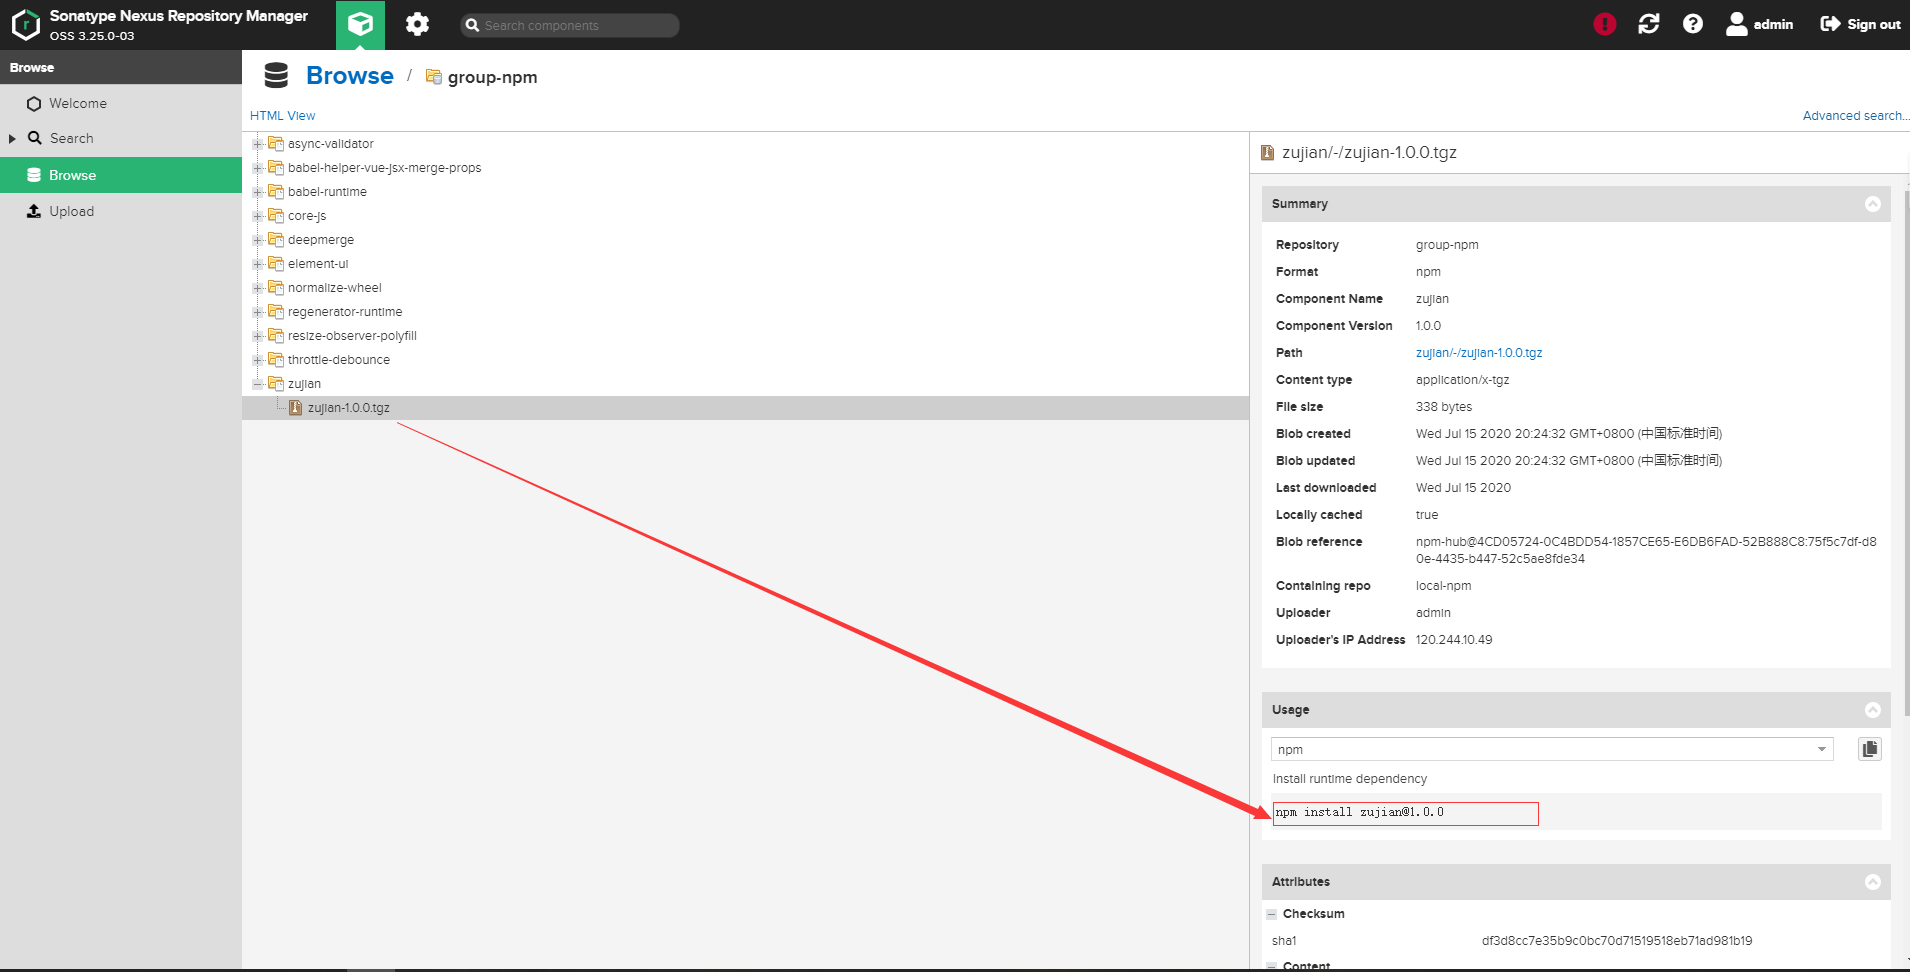The width and height of the screenshot is (1910, 972).
Task: Switch to HTML View
Action: coord(282,116)
